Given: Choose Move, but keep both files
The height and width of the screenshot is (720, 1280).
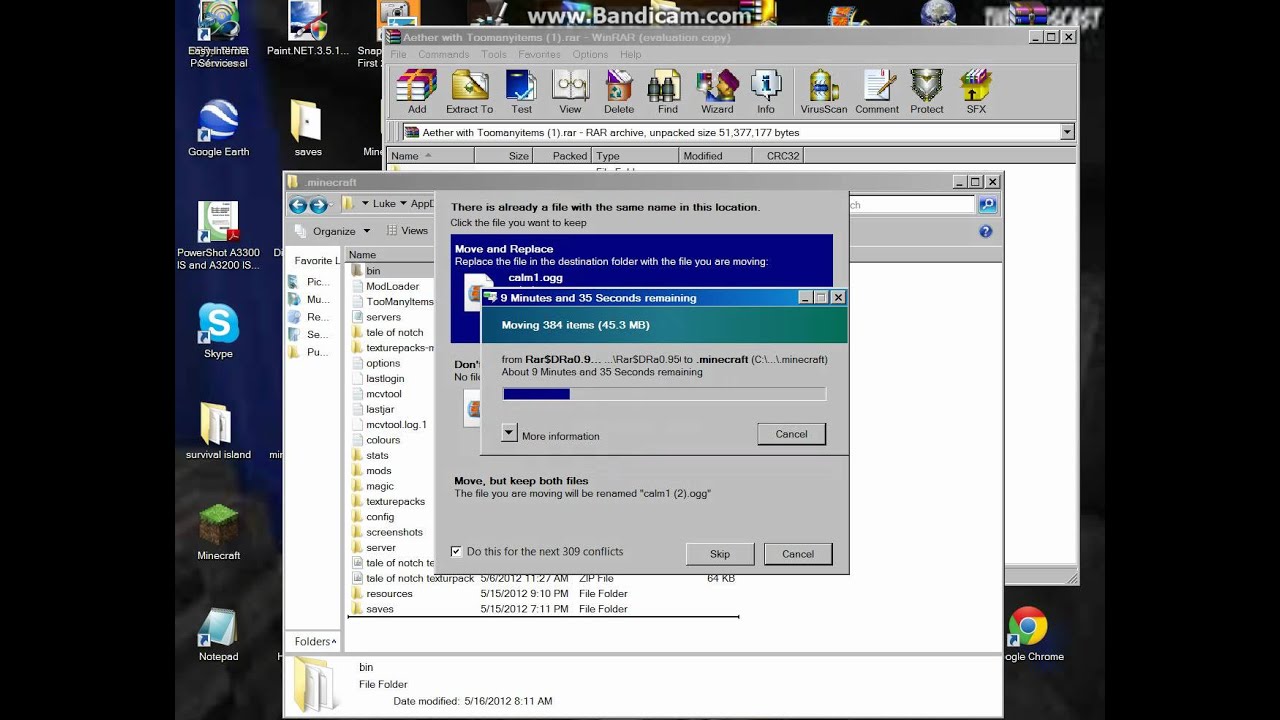Looking at the screenshot, I should tap(641, 487).
